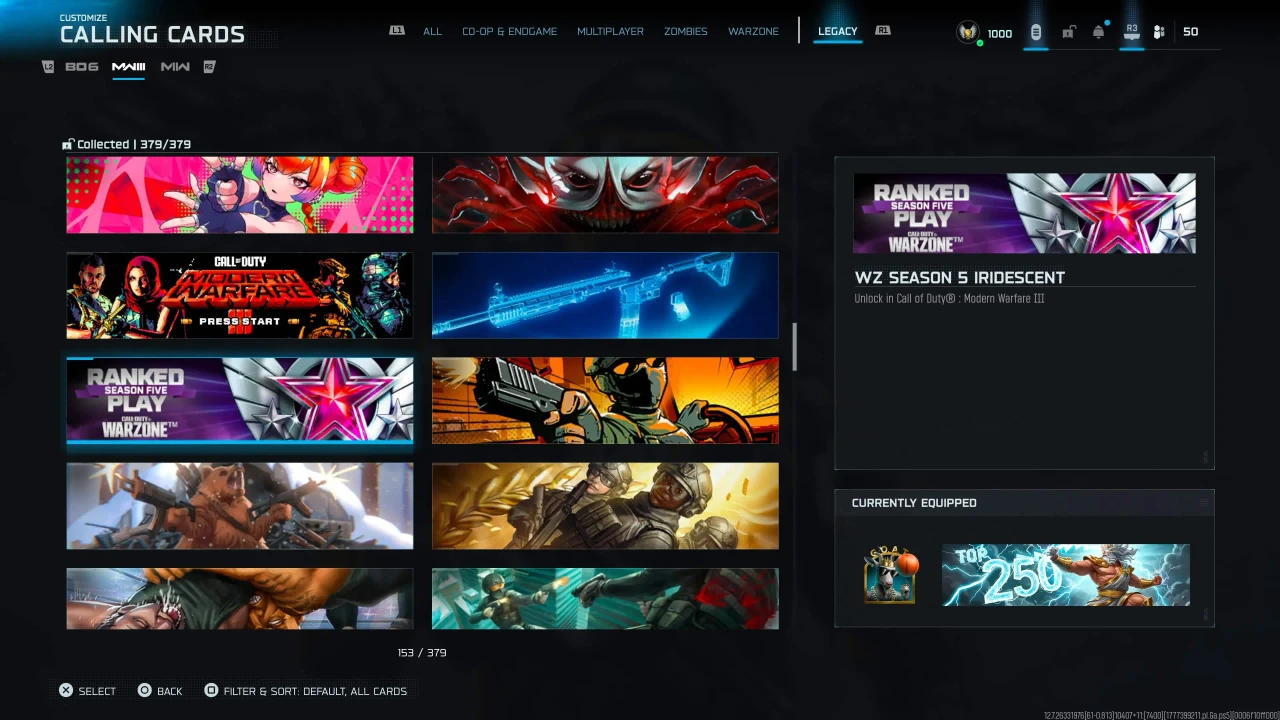Click the R1 next-tab icon

[883, 31]
